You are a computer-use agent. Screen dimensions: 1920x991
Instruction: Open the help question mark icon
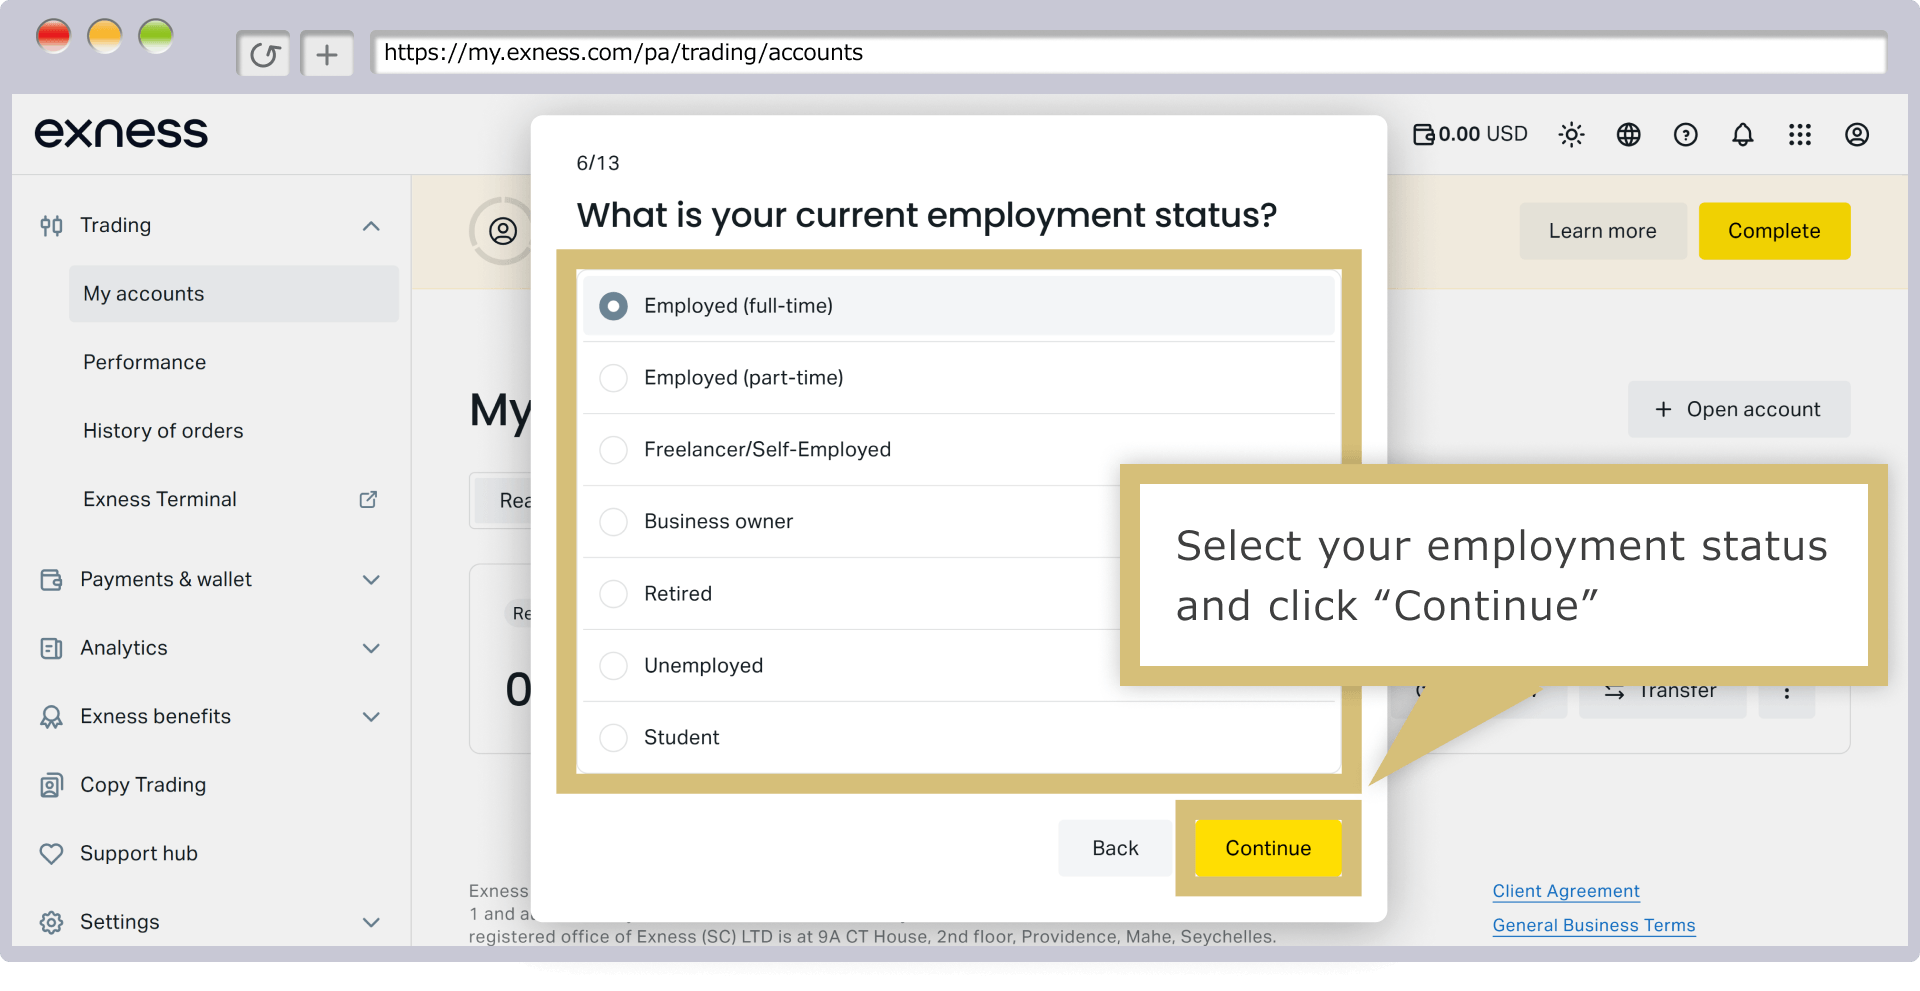(1685, 134)
